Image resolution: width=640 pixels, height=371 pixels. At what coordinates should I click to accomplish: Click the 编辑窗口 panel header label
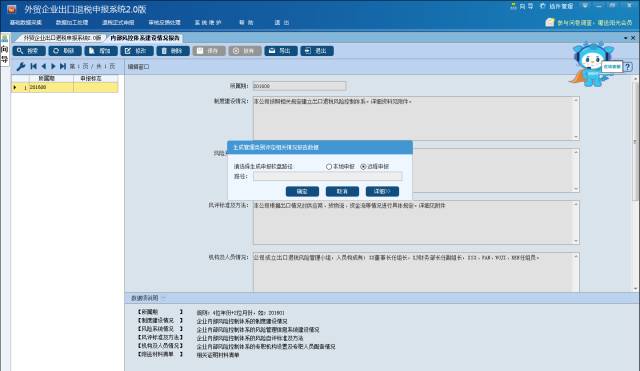pos(138,67)
